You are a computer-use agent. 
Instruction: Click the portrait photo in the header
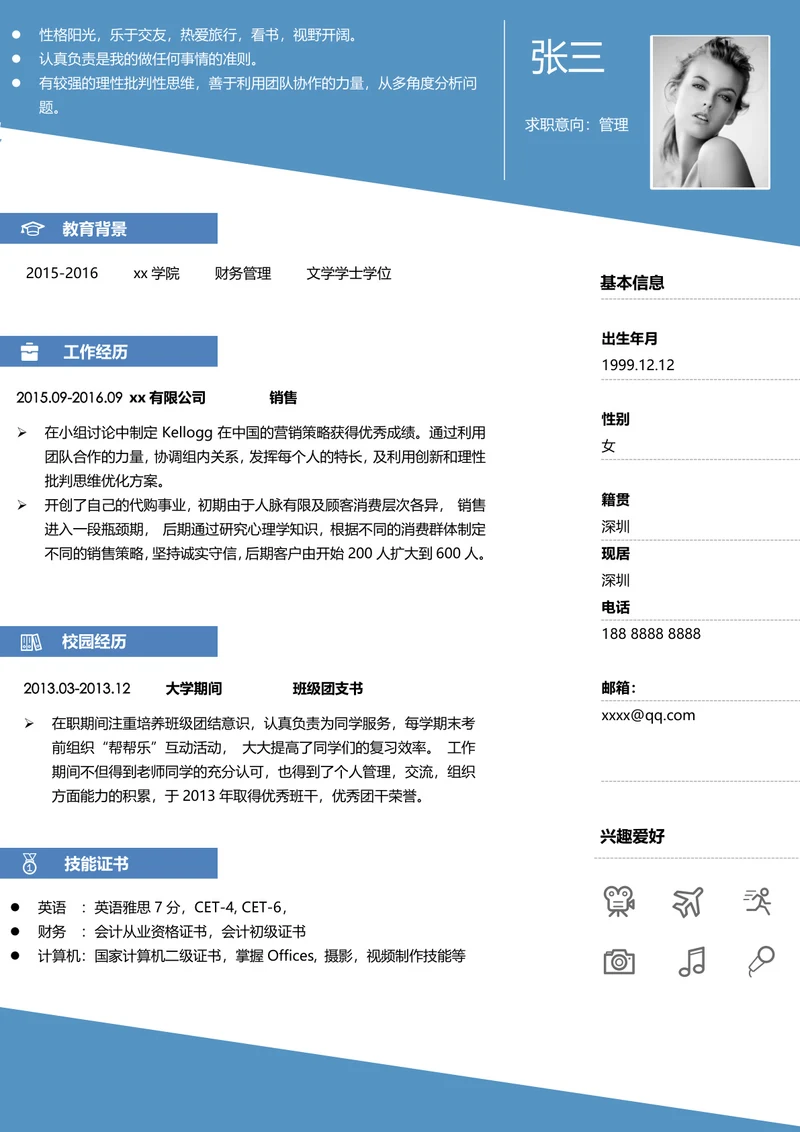tap(710, 112)
